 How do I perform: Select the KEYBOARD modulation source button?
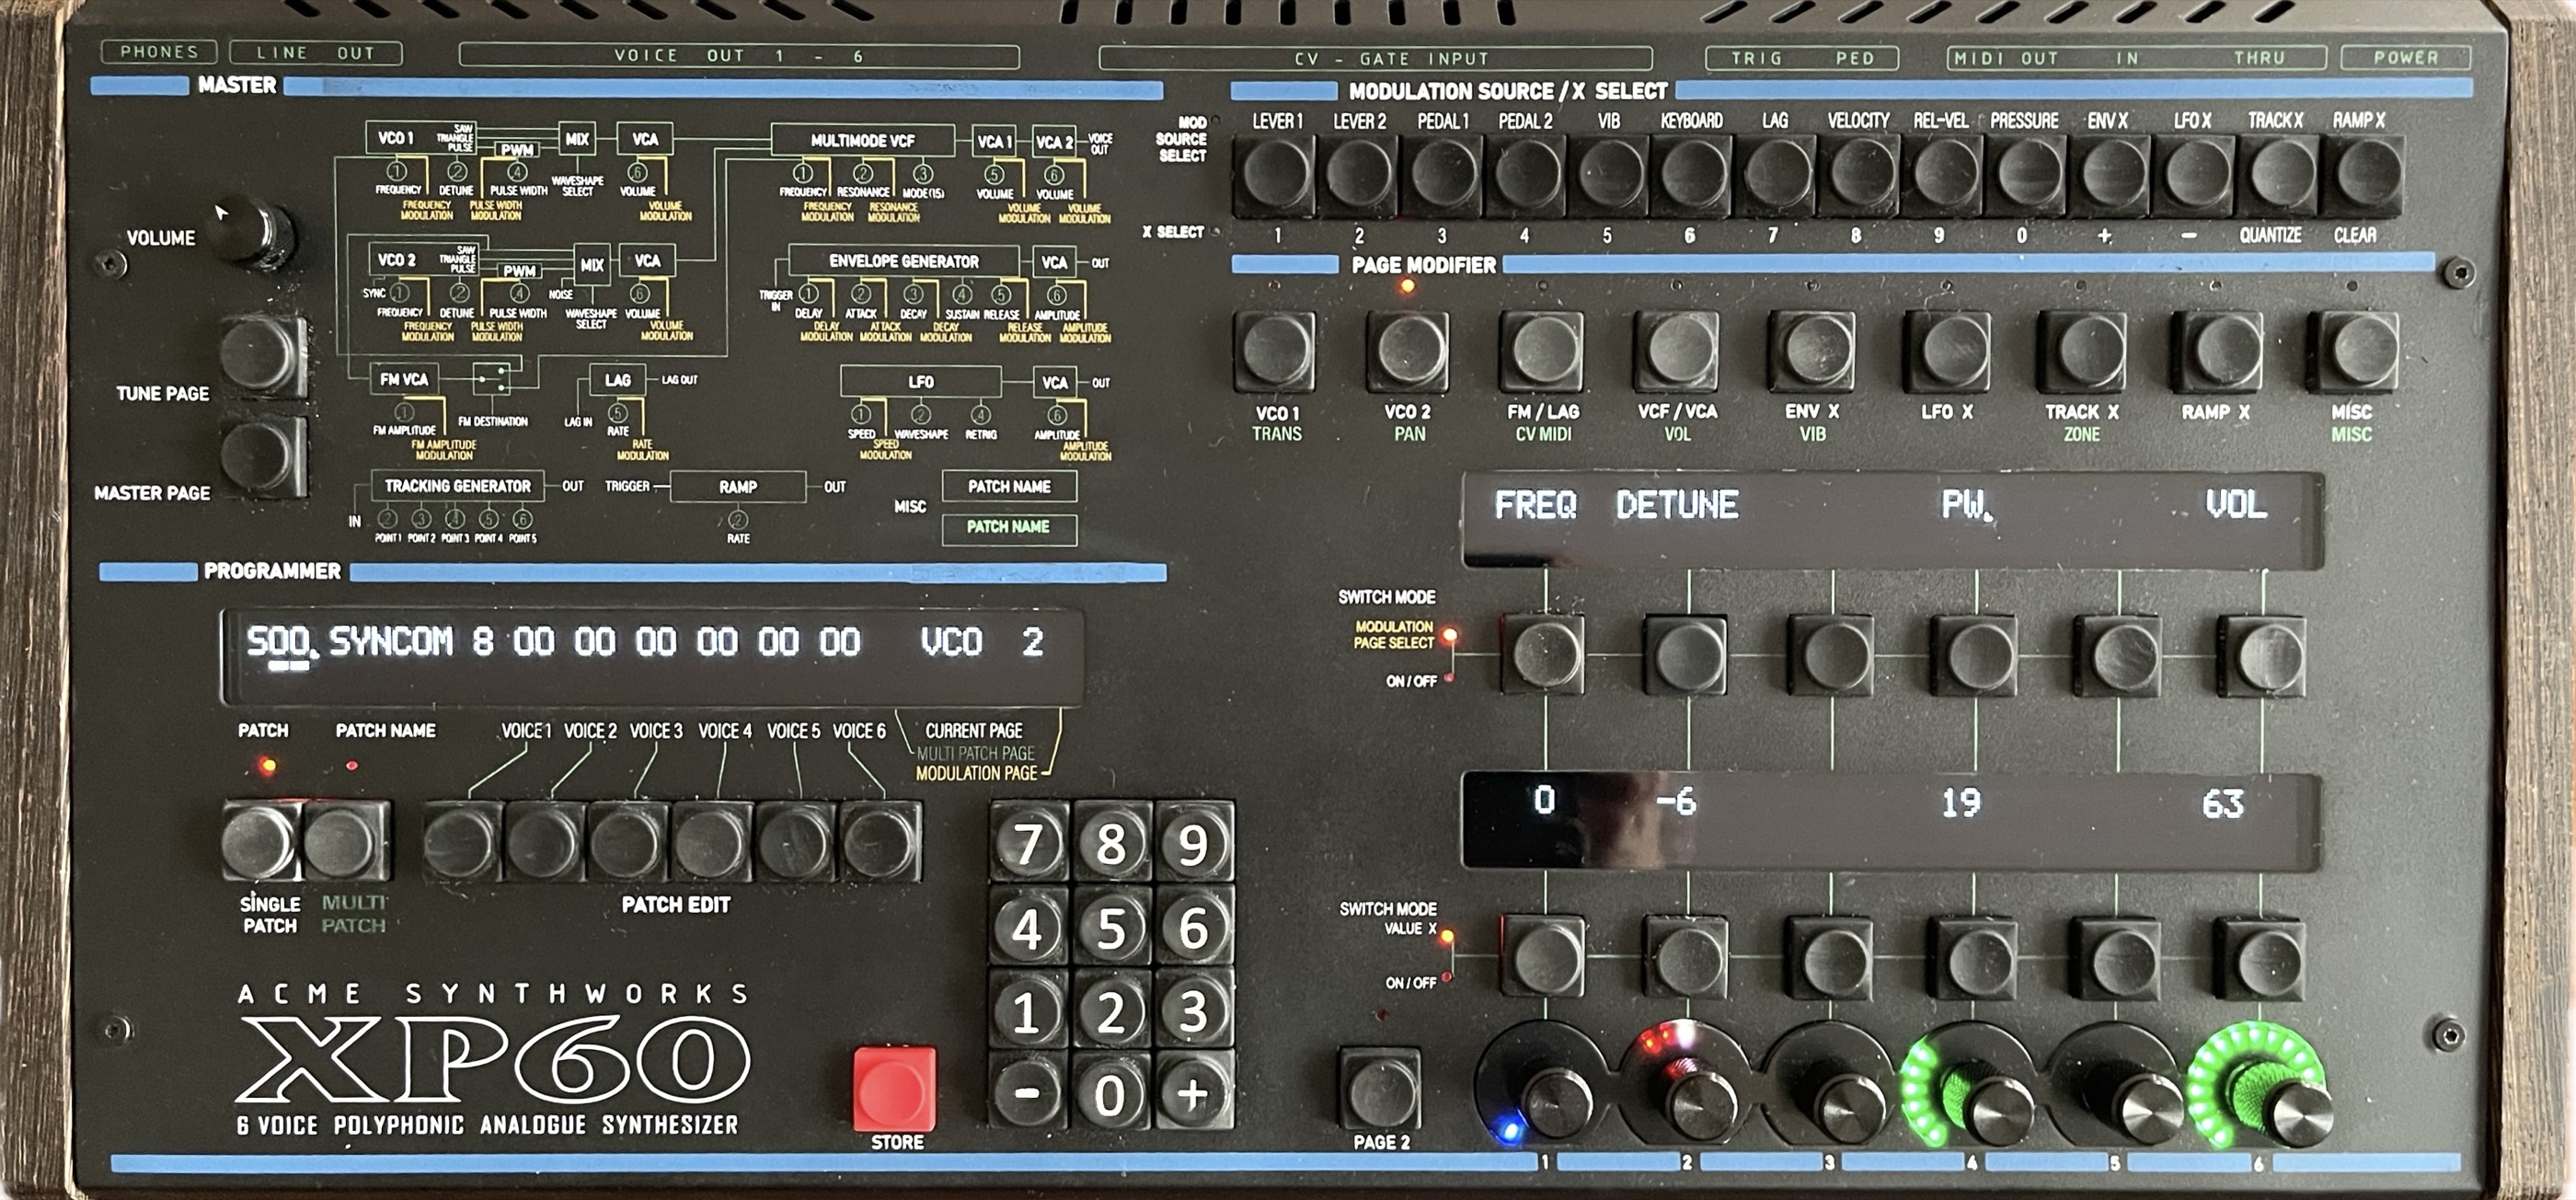1691,176
